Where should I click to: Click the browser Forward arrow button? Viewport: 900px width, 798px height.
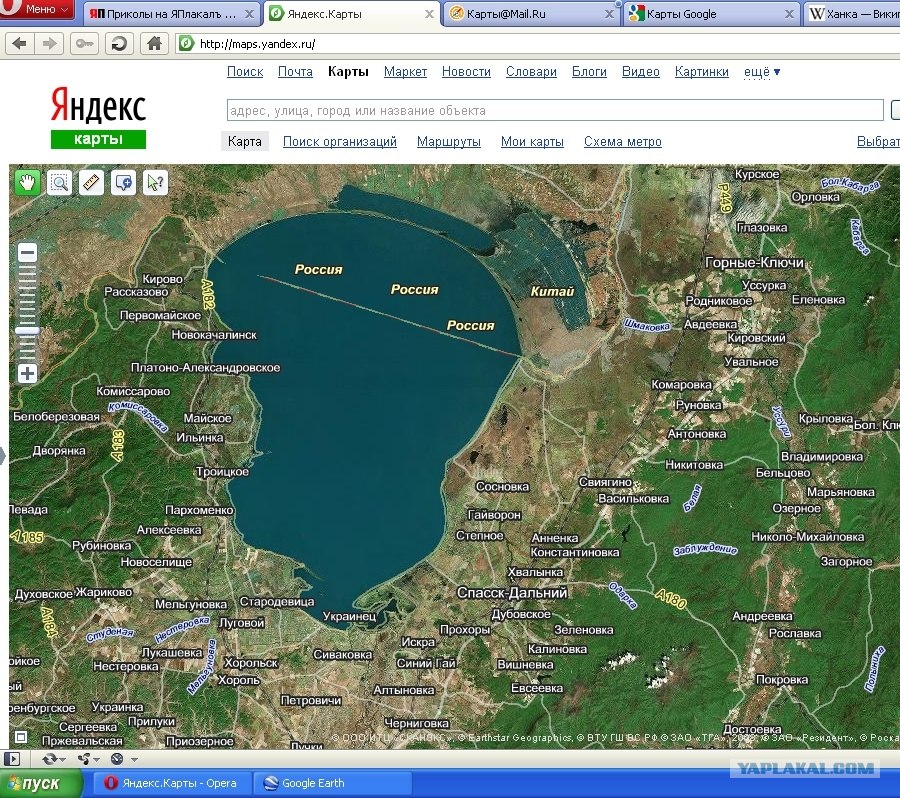[49, 44]
